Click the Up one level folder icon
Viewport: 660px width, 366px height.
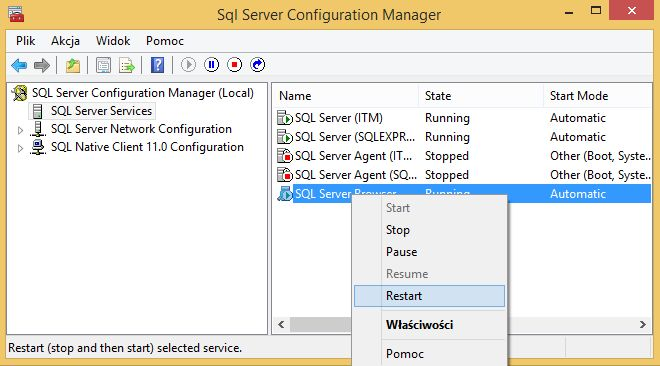[73, 65]
